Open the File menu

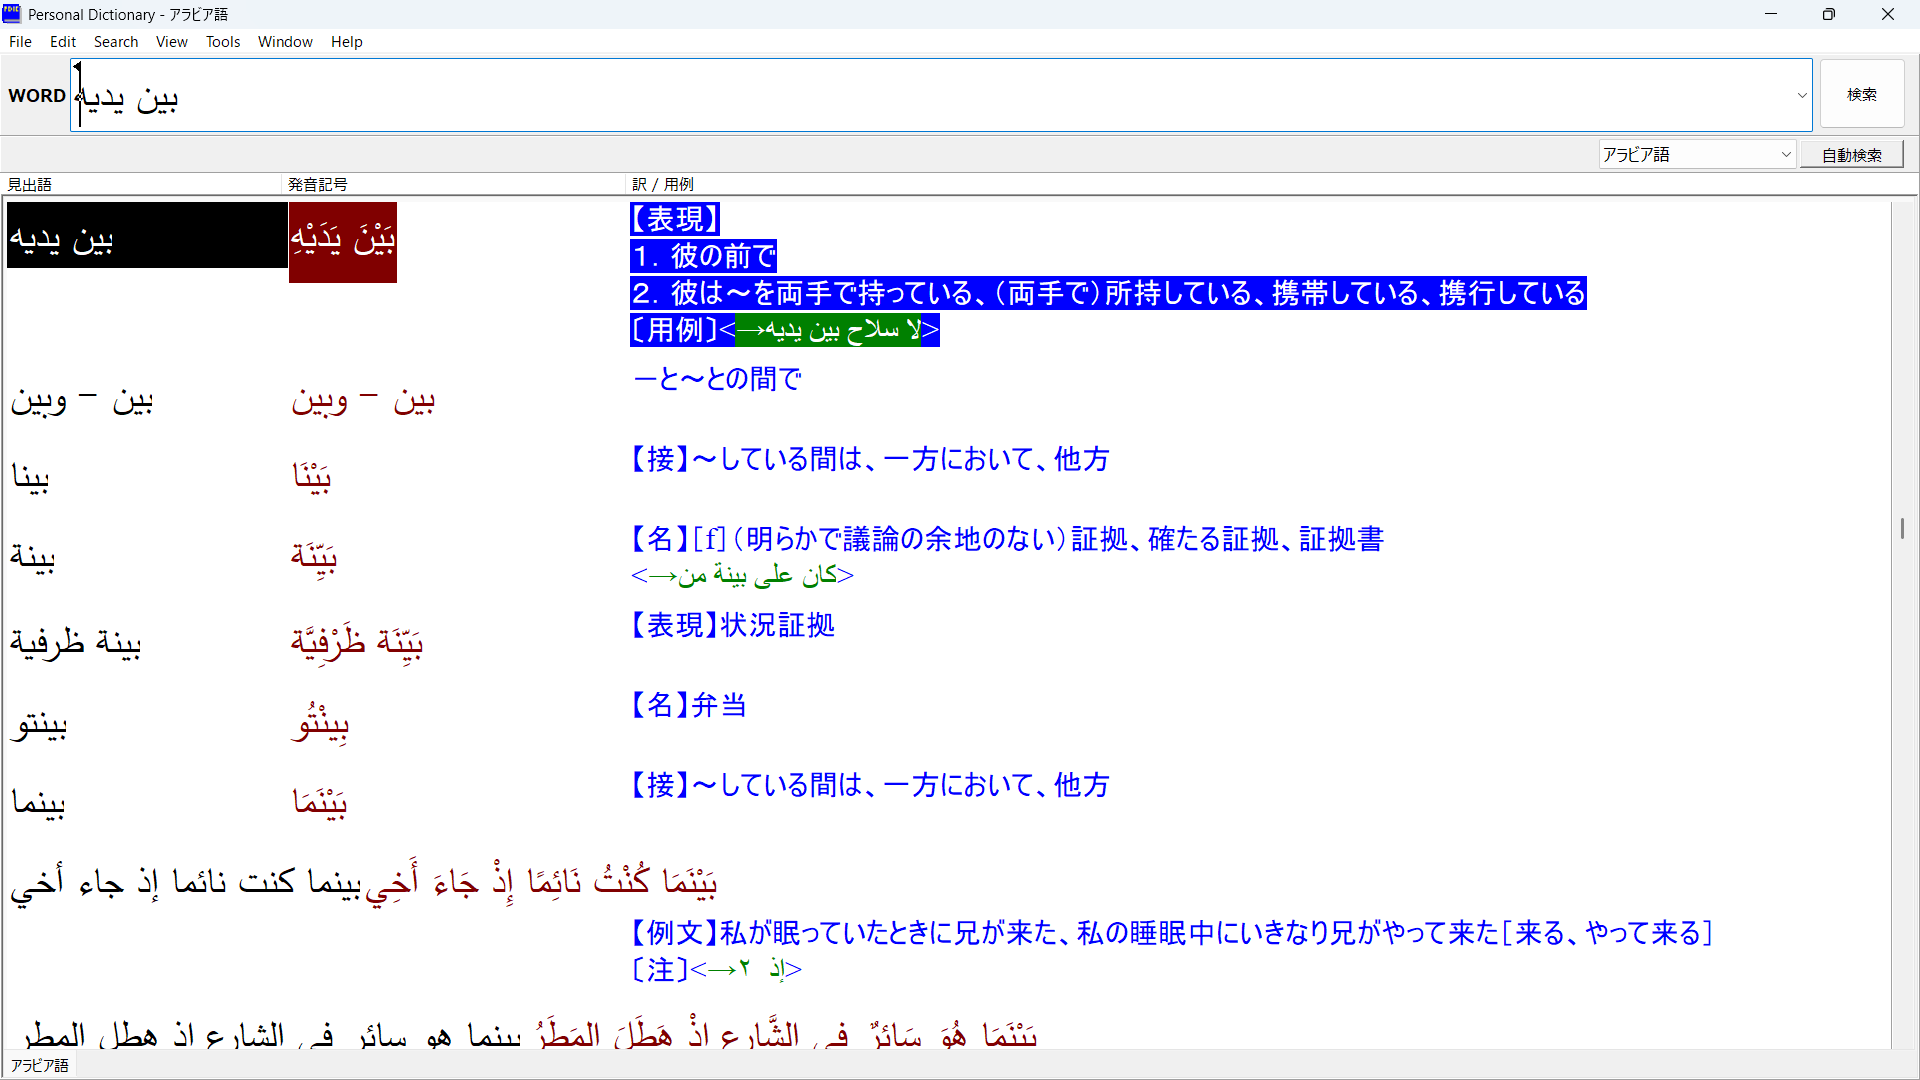(x=20, y=41)
